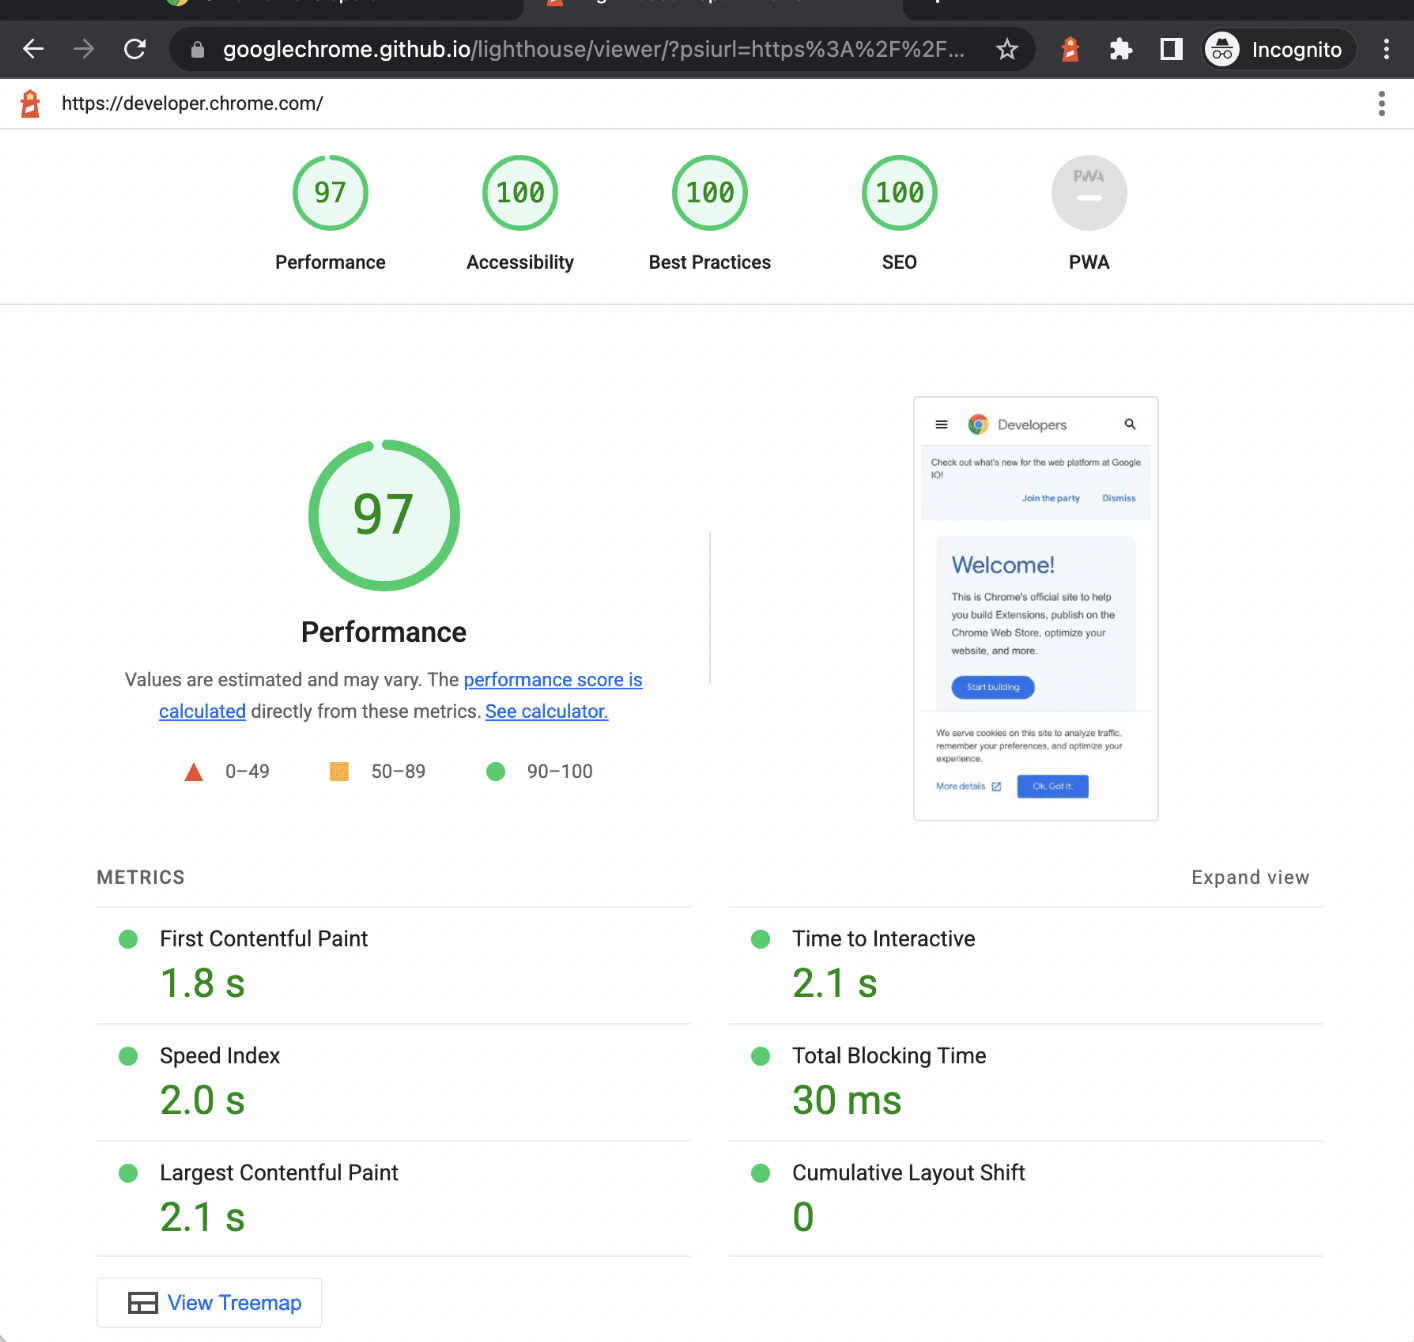Reload the Lighthouse viewer page
The image size is (1414, 1342).
[x=135, y=49]
